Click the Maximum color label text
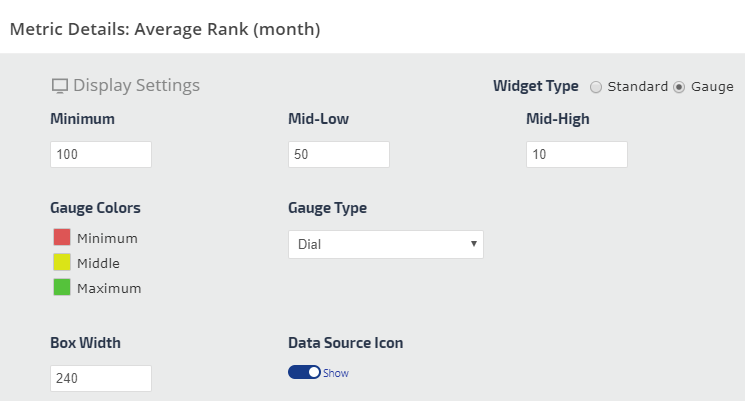 pyautogui.click(x=109, y=288)
